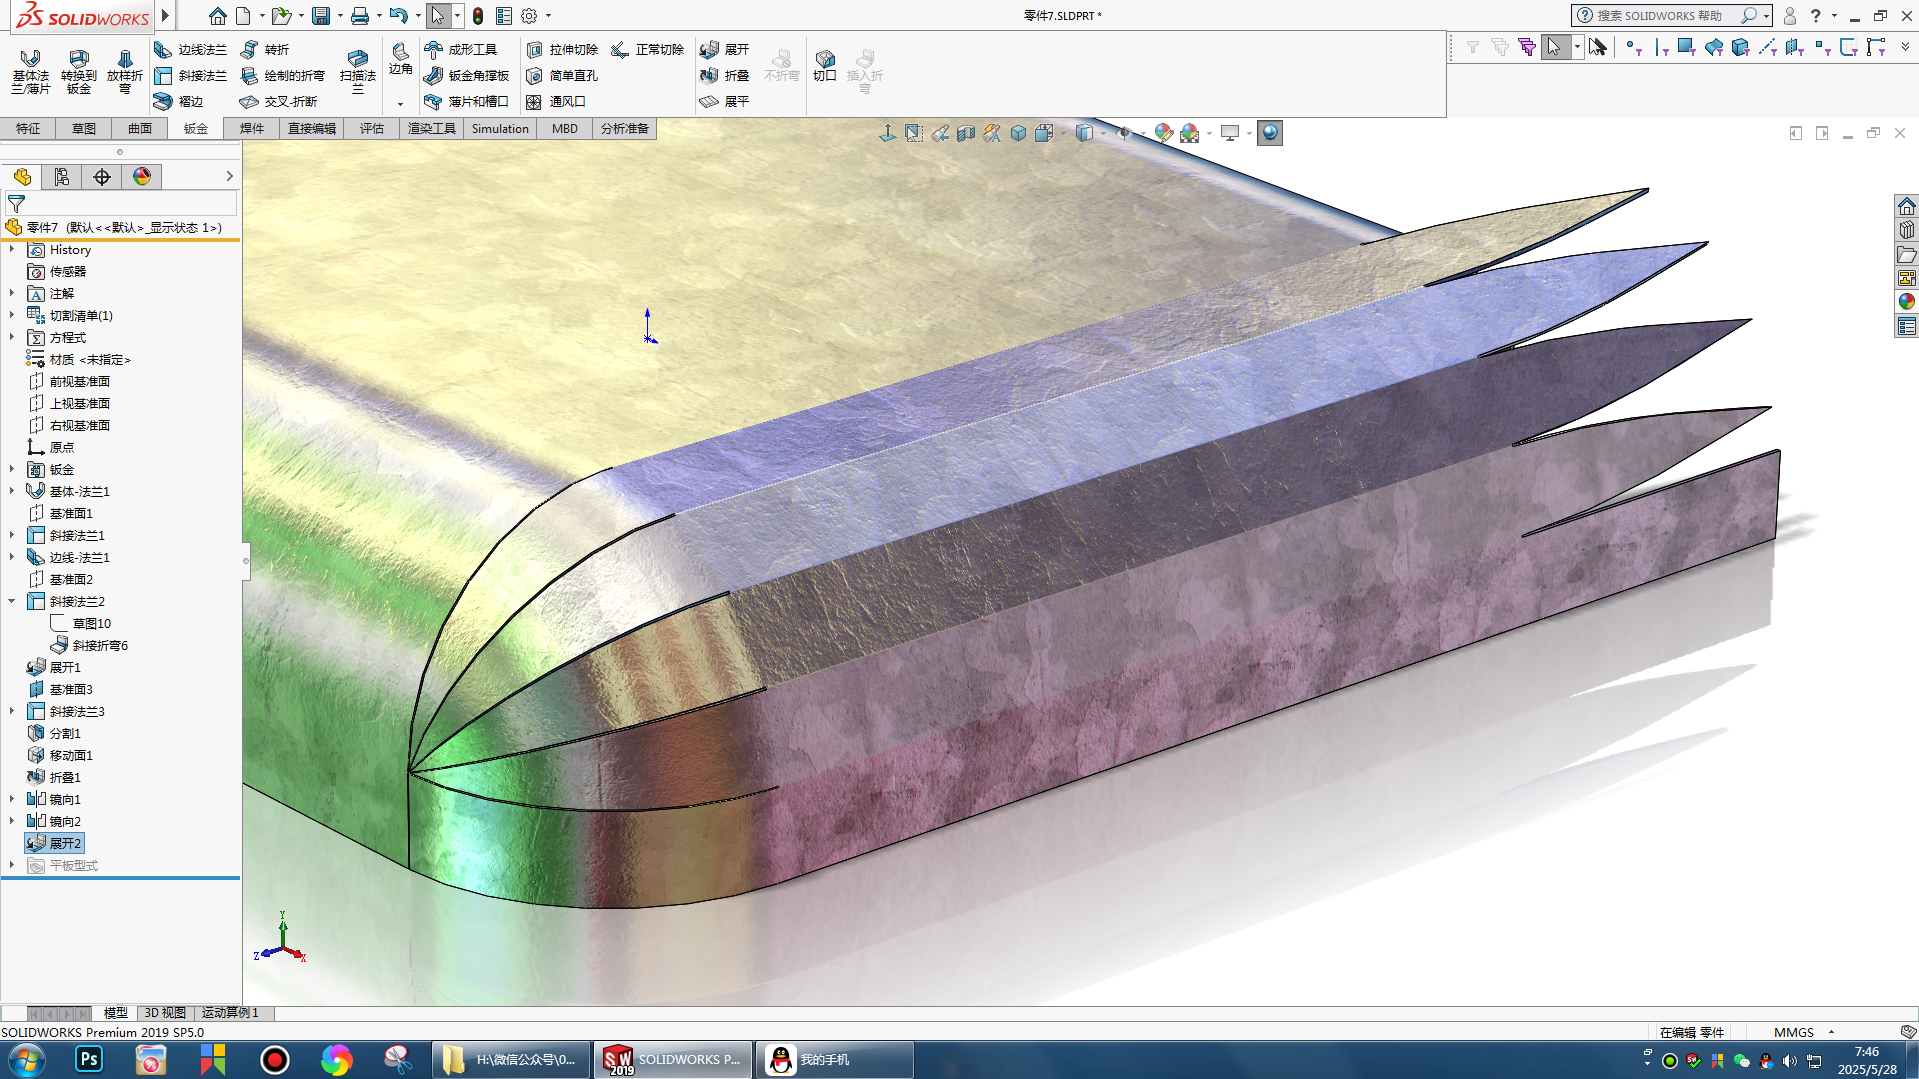Expand the panel tabs chevron
1919x1079 pixels.
click(229, 176)
